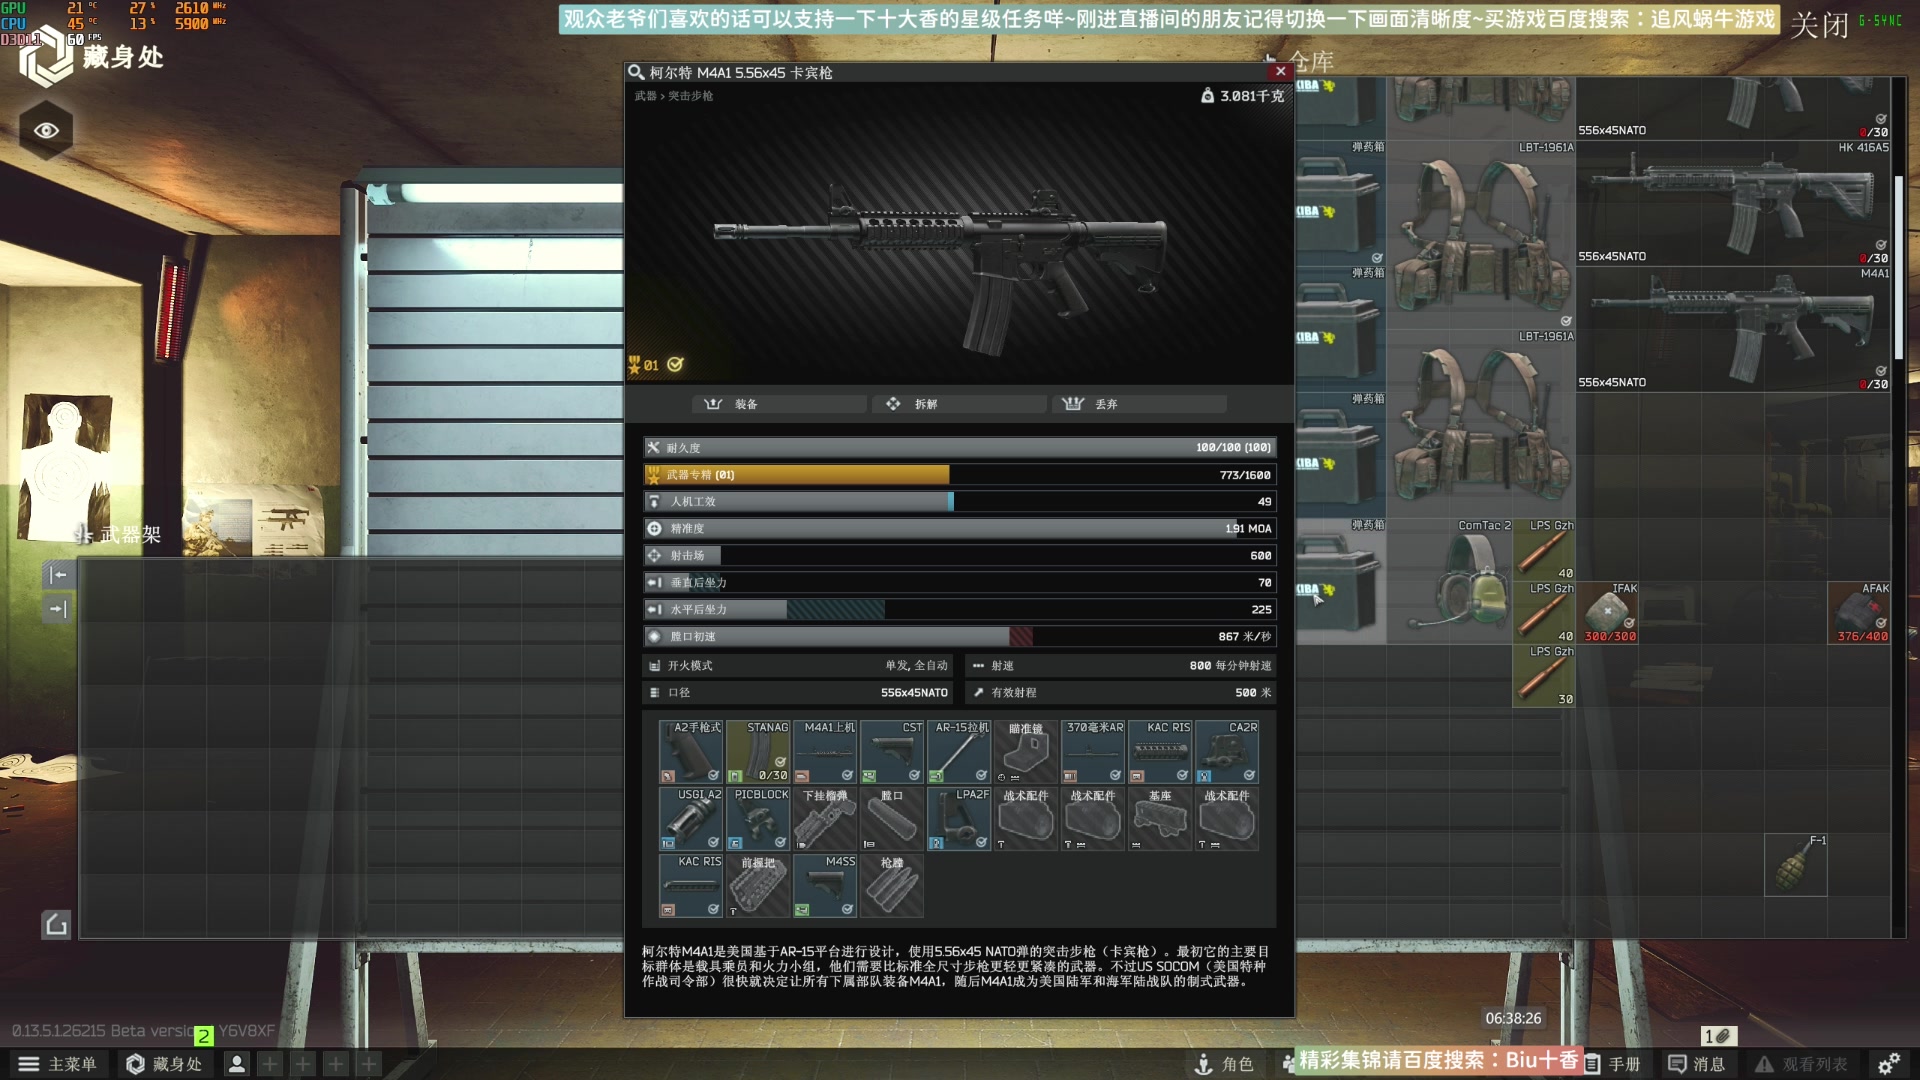Open the 主菜单 main menu tab
Screen dimensions: 1920x1080
click(x=58, y=1064)
